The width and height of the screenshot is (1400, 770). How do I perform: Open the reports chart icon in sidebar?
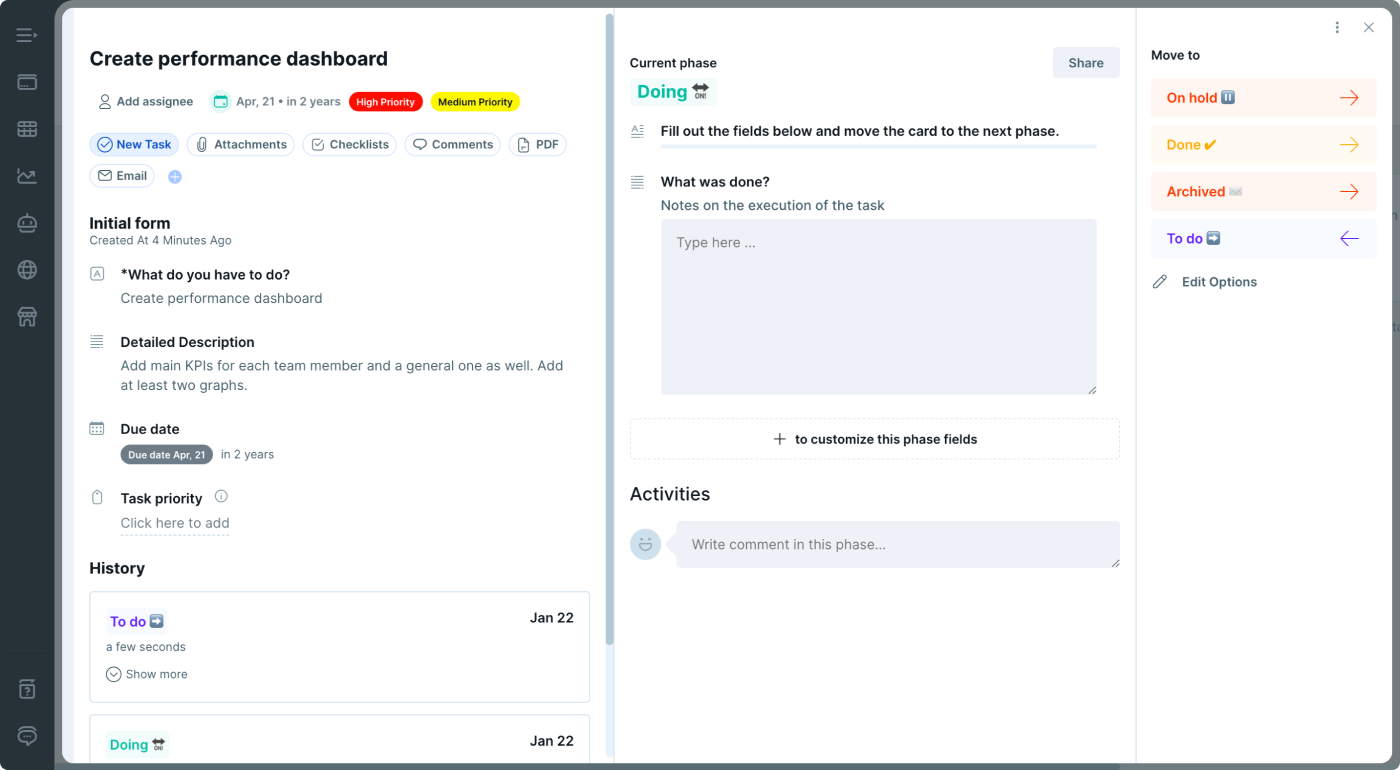(26, 175)
